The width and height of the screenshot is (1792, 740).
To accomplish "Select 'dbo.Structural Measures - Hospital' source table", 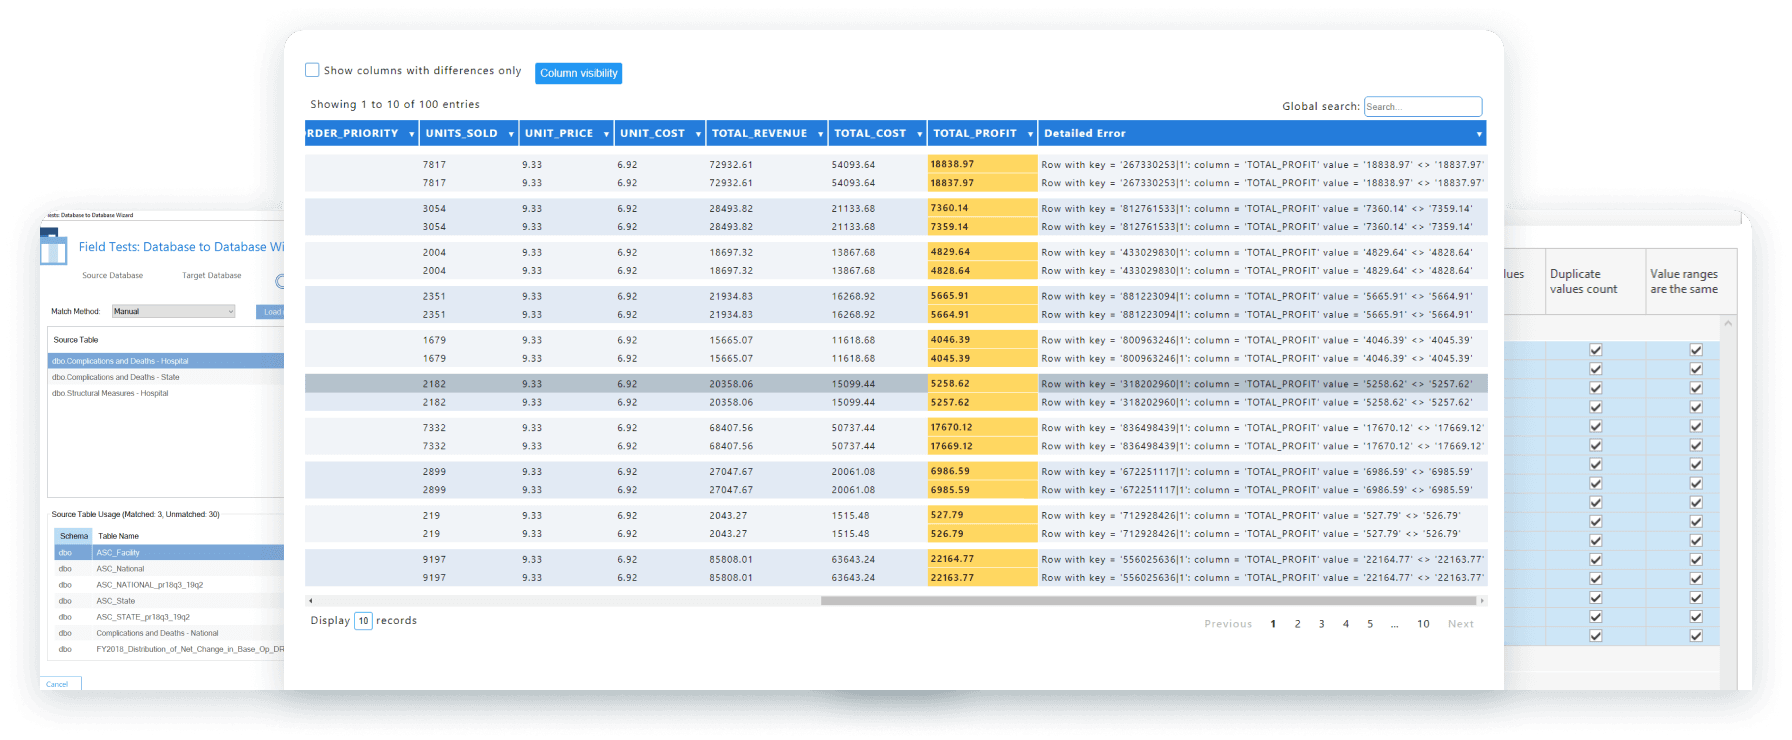I will click(x=166, y=393).
